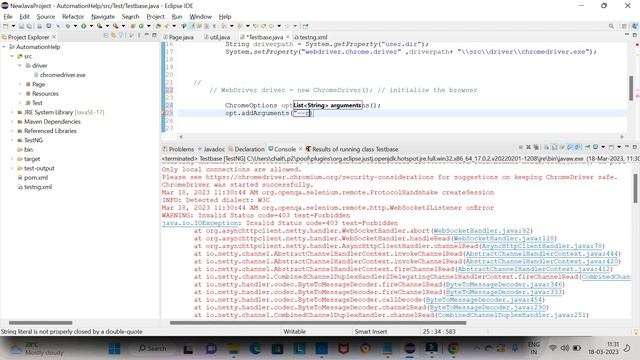
Task: Open the Problems tab
Action: click(178, 149)
